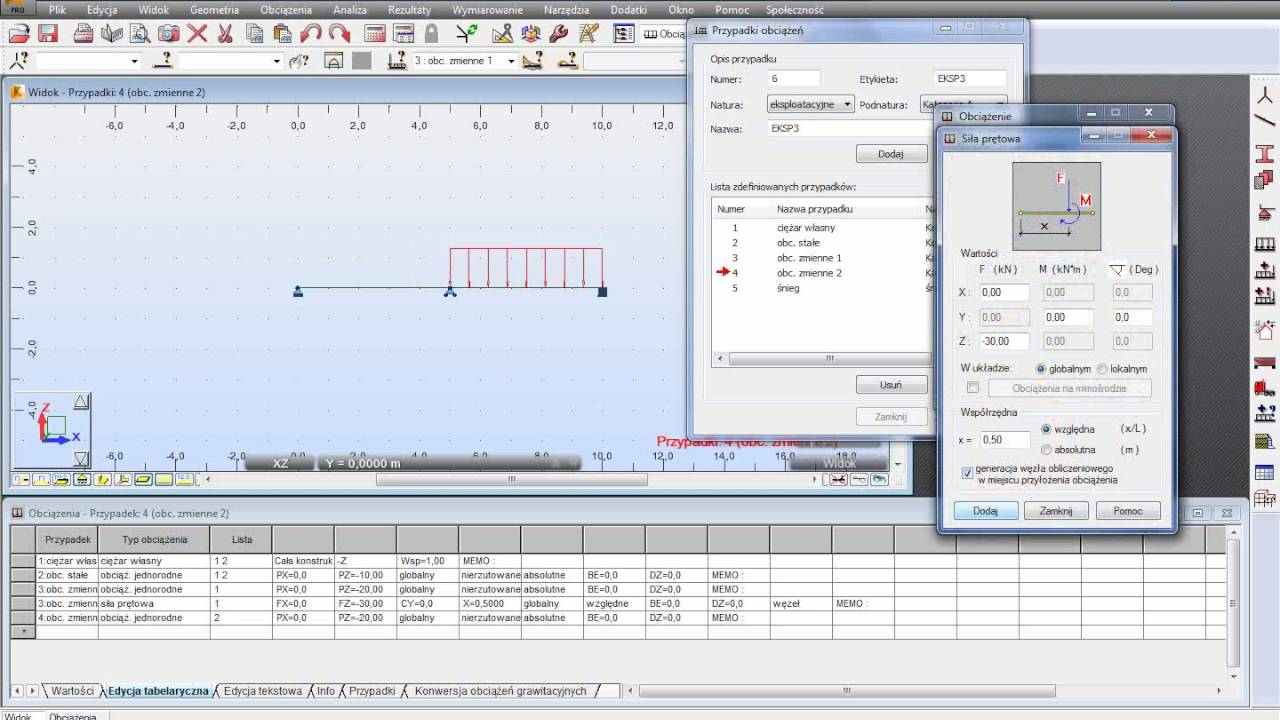1280x720 pixels.
Task: Click the print preview magnifier icon
Action: (x=140, y=33)
